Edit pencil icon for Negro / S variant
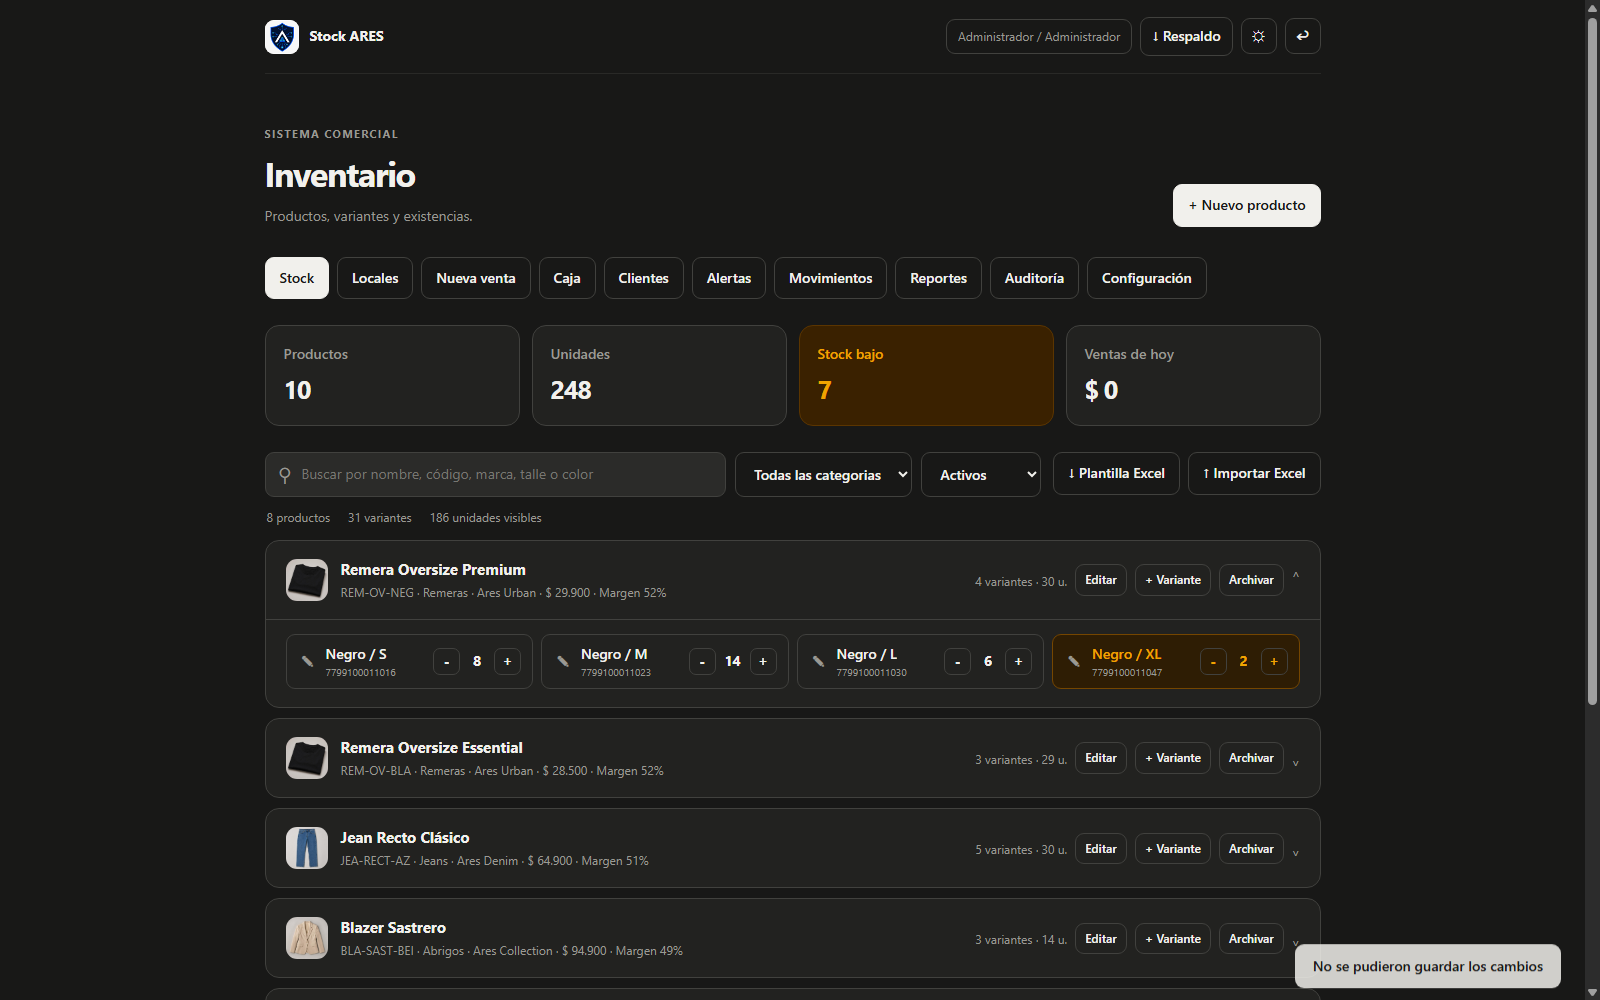This screenshot has height=1000, width=1600. [x=307, y=661]
